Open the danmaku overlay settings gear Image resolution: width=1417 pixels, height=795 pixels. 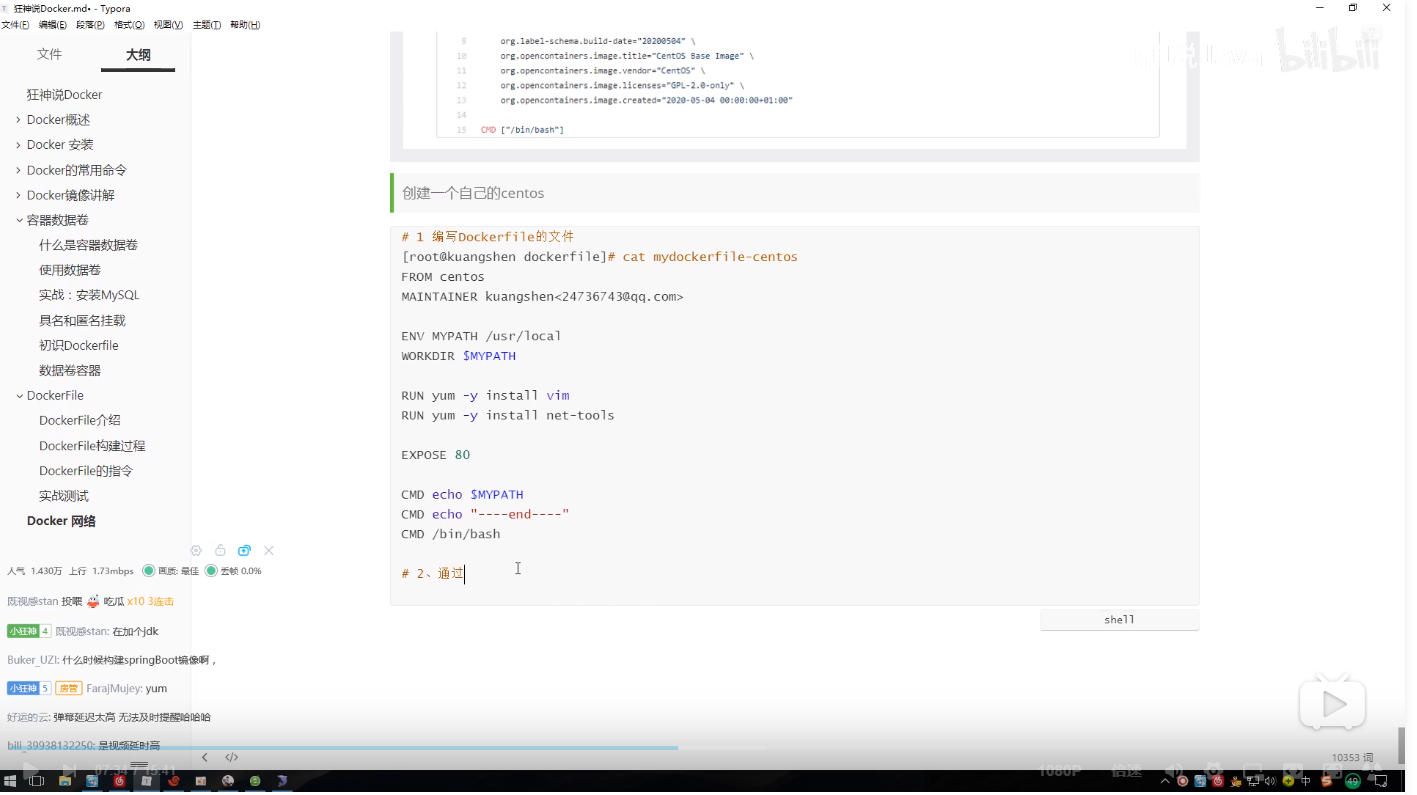tap(196, 551)
